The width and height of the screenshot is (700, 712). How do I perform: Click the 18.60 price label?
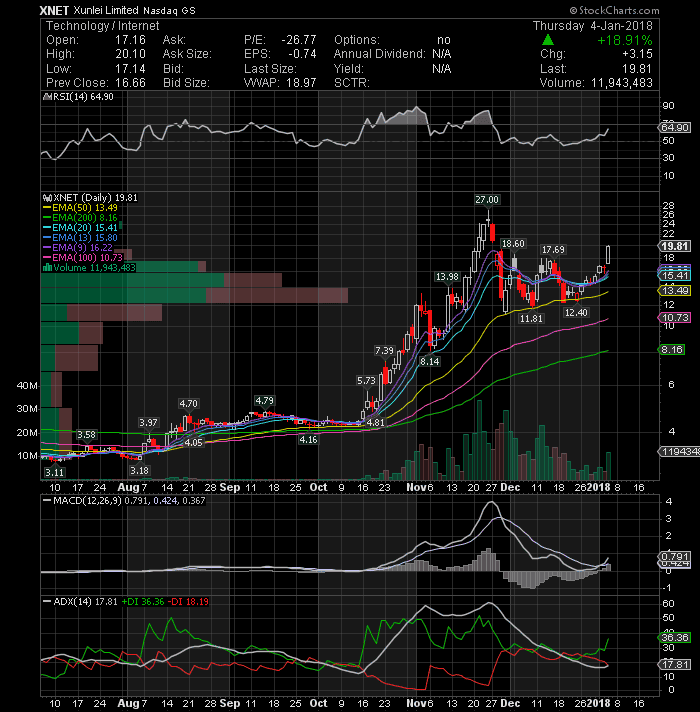pyautogui.click(x=513, y=243)
